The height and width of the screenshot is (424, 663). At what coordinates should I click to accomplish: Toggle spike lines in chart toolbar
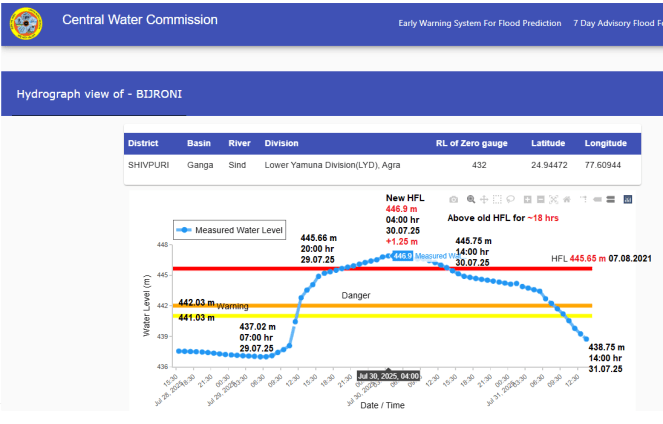tap(583, 200)
